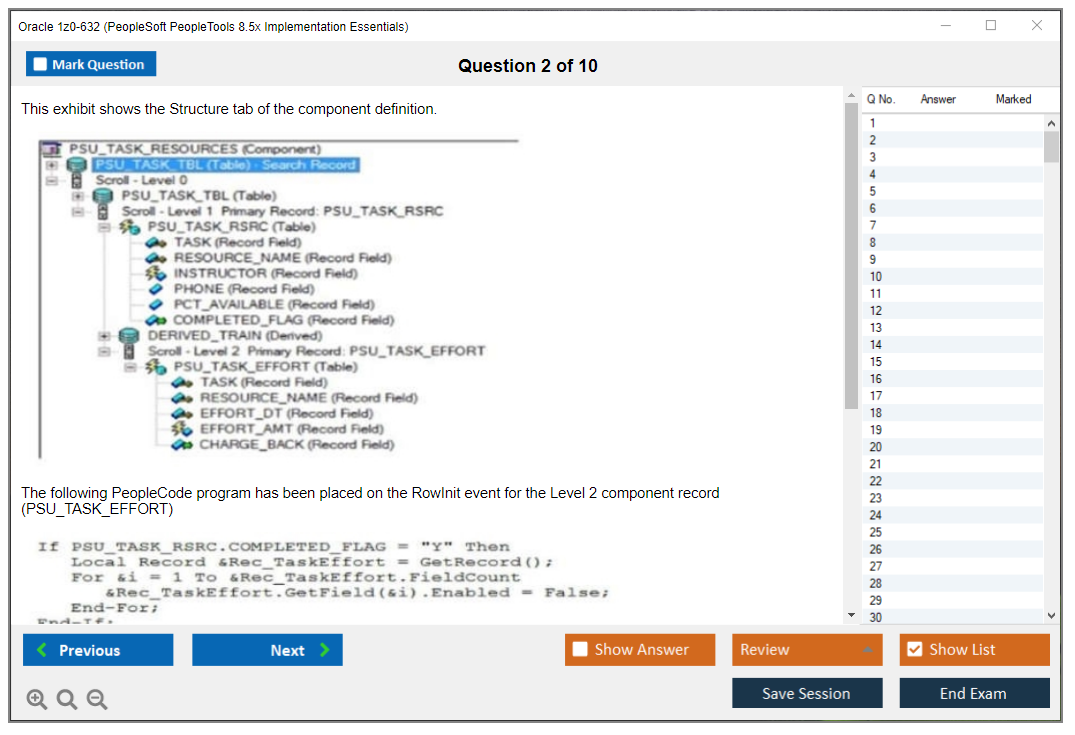Enable Show Answer
Image resolution: width=1075 pixels, height=735 pixels.
tap(580, 649)
